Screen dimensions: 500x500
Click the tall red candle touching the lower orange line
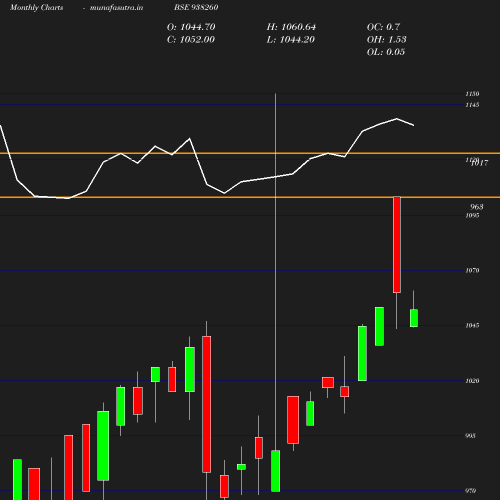397,245
